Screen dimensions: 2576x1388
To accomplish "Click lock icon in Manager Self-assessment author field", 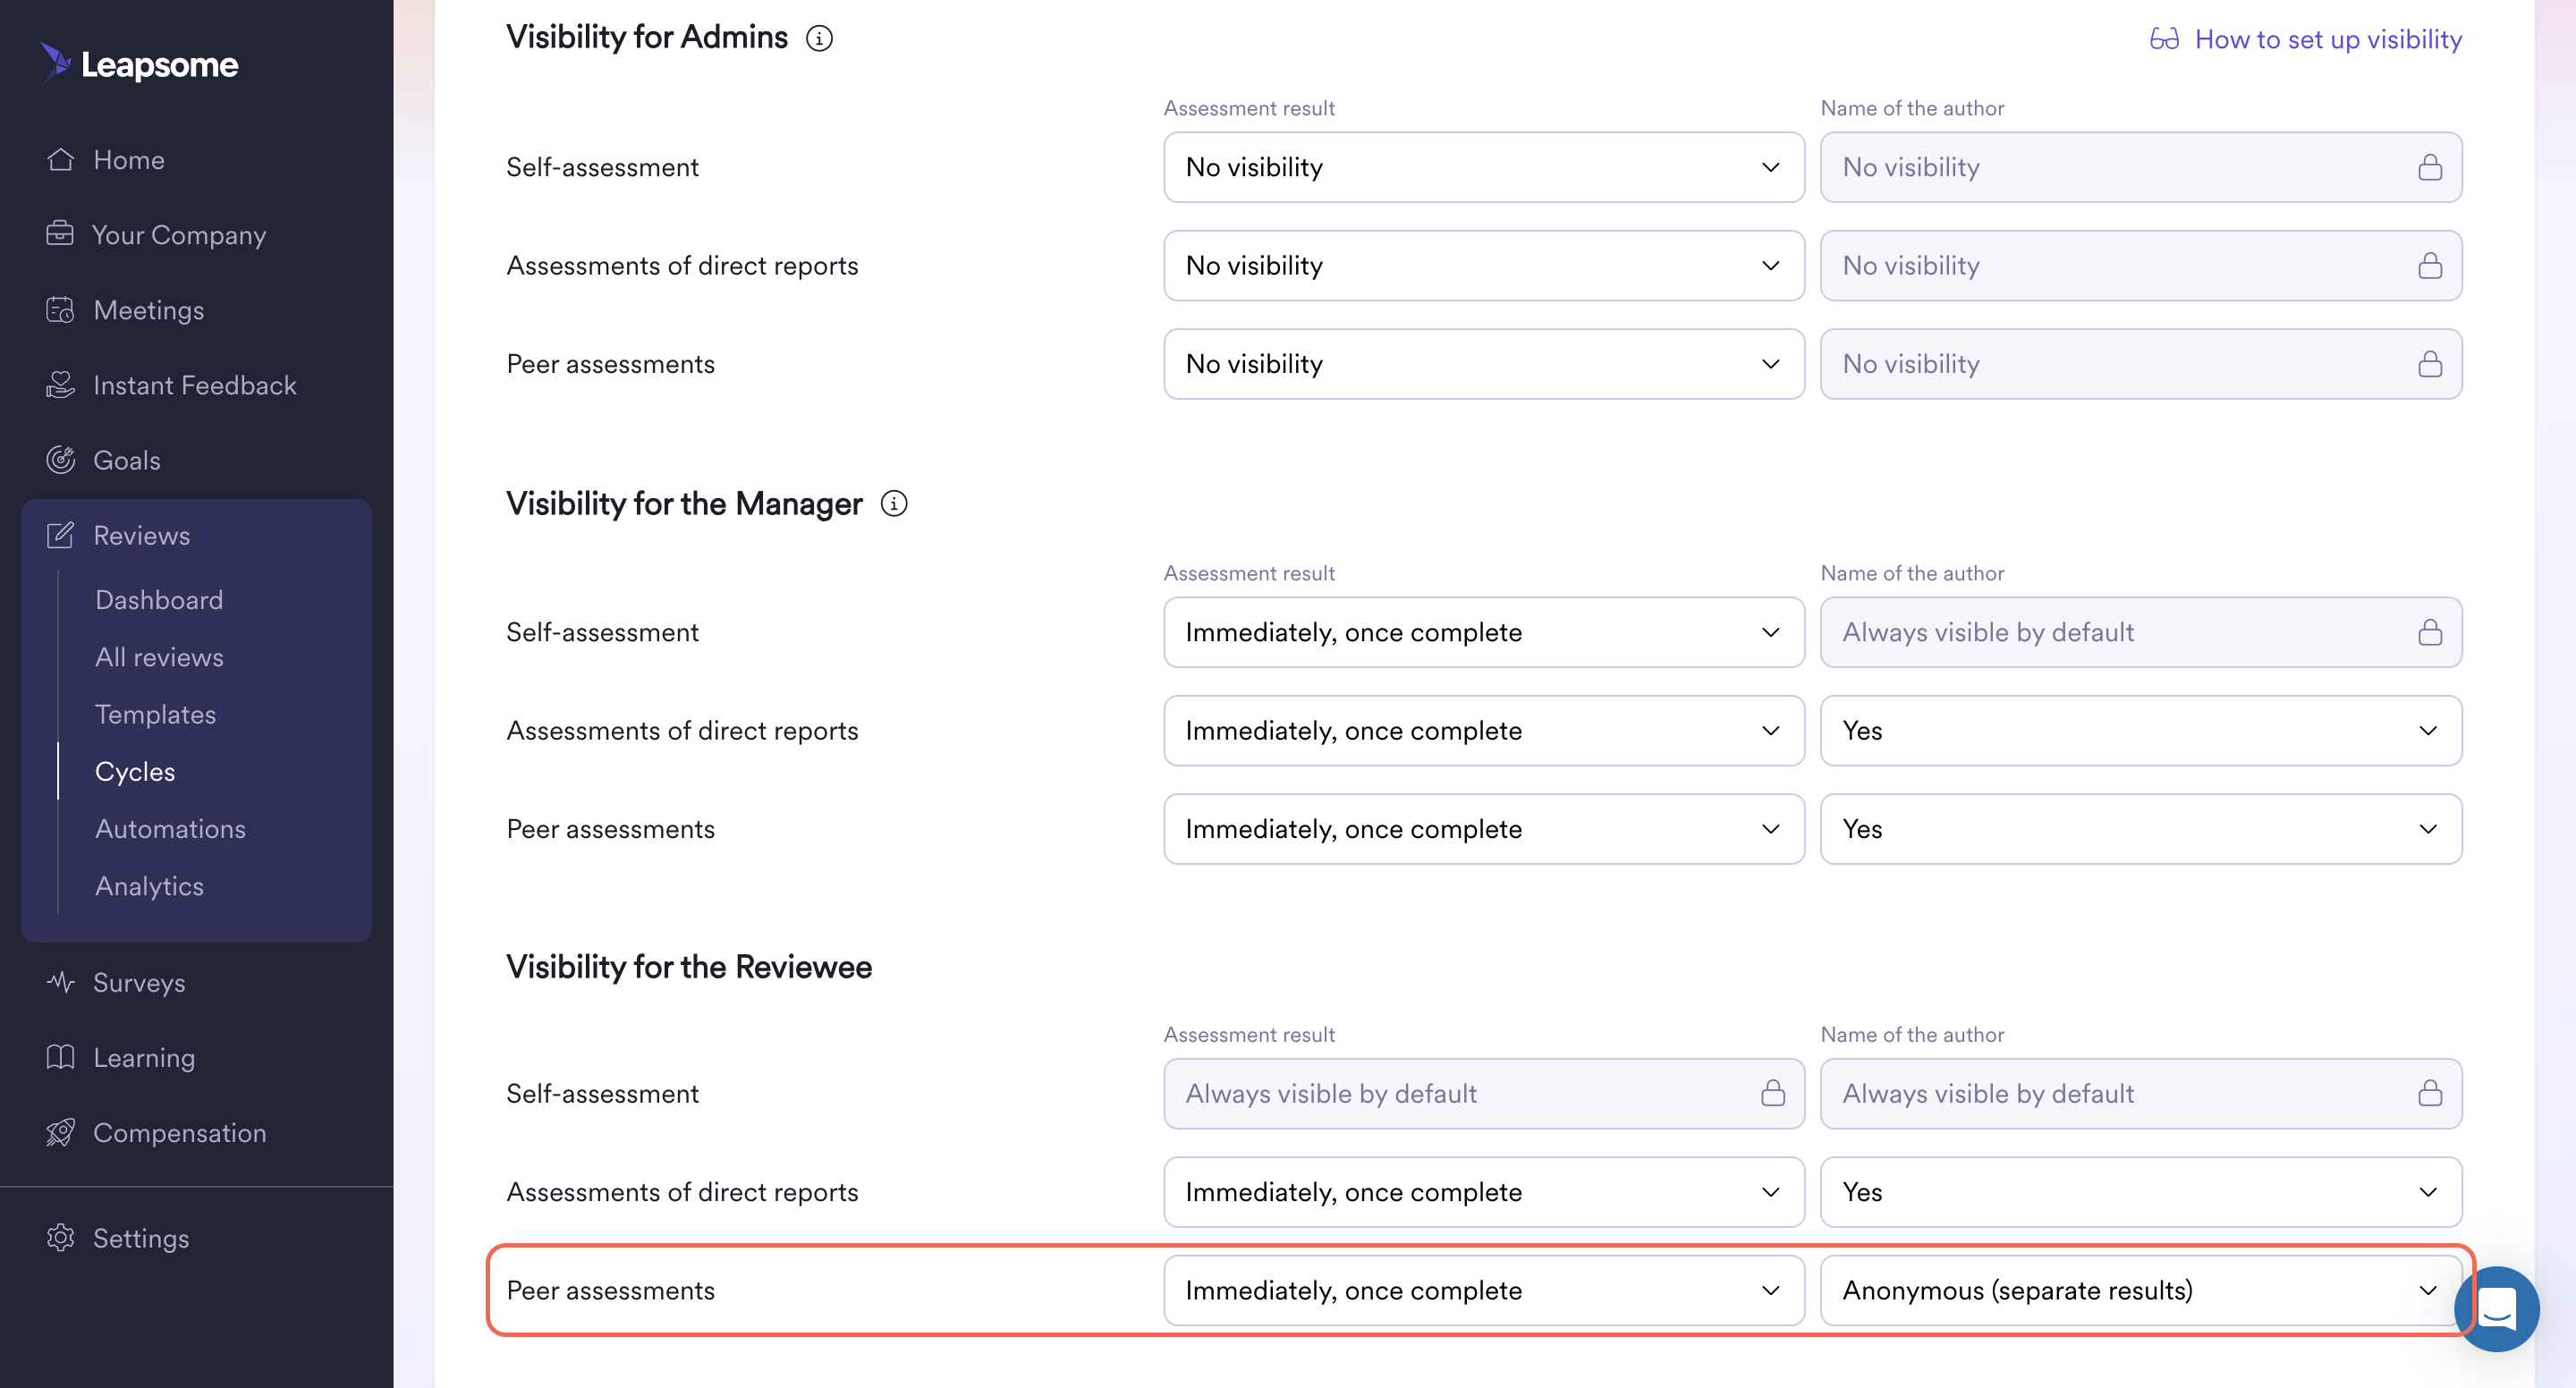I will tap(2430, 632).
